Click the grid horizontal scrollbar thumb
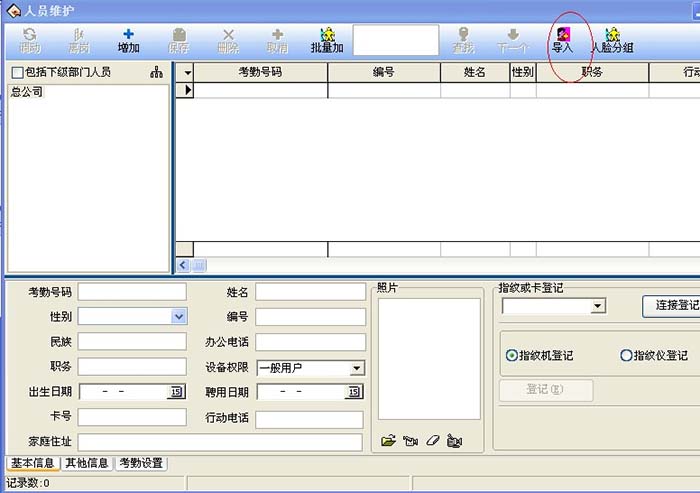The width and height of the screenshot is (700, 493). tap(199, 265)
